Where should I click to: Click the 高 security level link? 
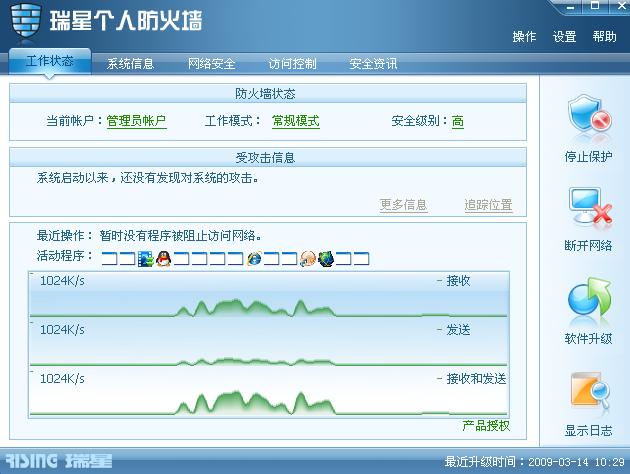[458, 121]
